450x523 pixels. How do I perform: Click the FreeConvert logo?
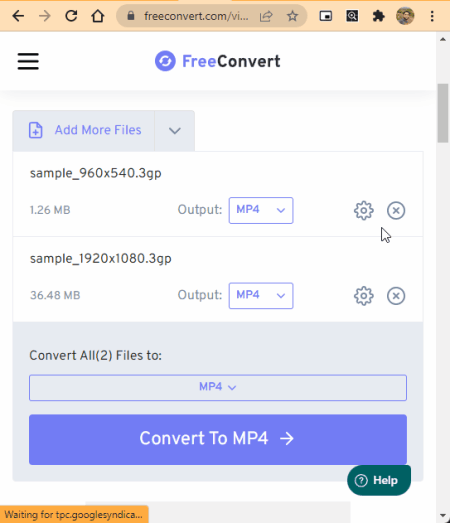pyautogui.click(x=217, y=61)
